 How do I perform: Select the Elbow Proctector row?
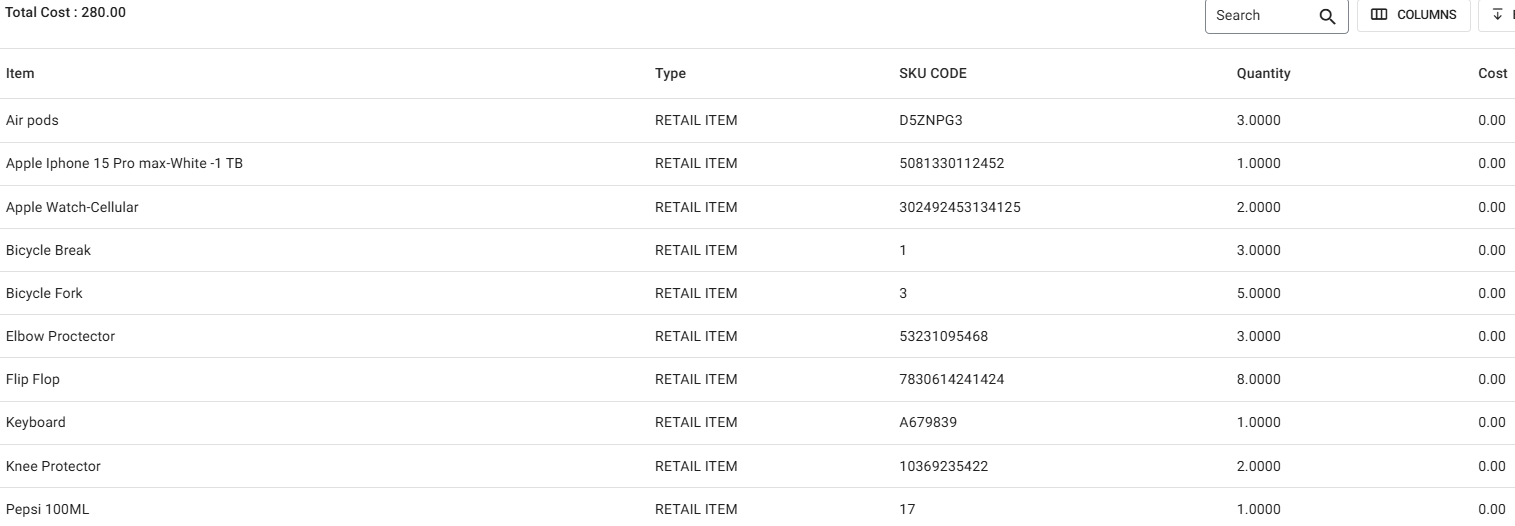tap(60, 336)
